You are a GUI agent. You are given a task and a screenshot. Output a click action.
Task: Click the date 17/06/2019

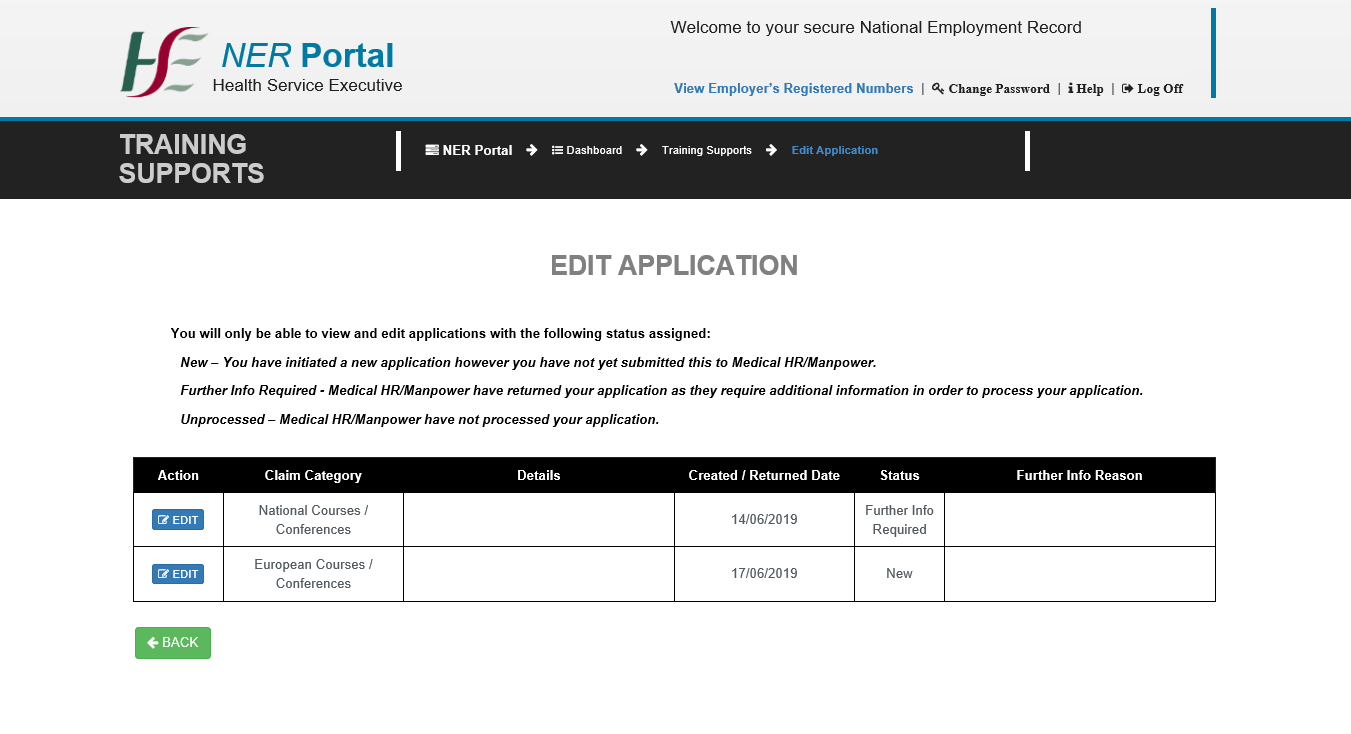[764, 574]
